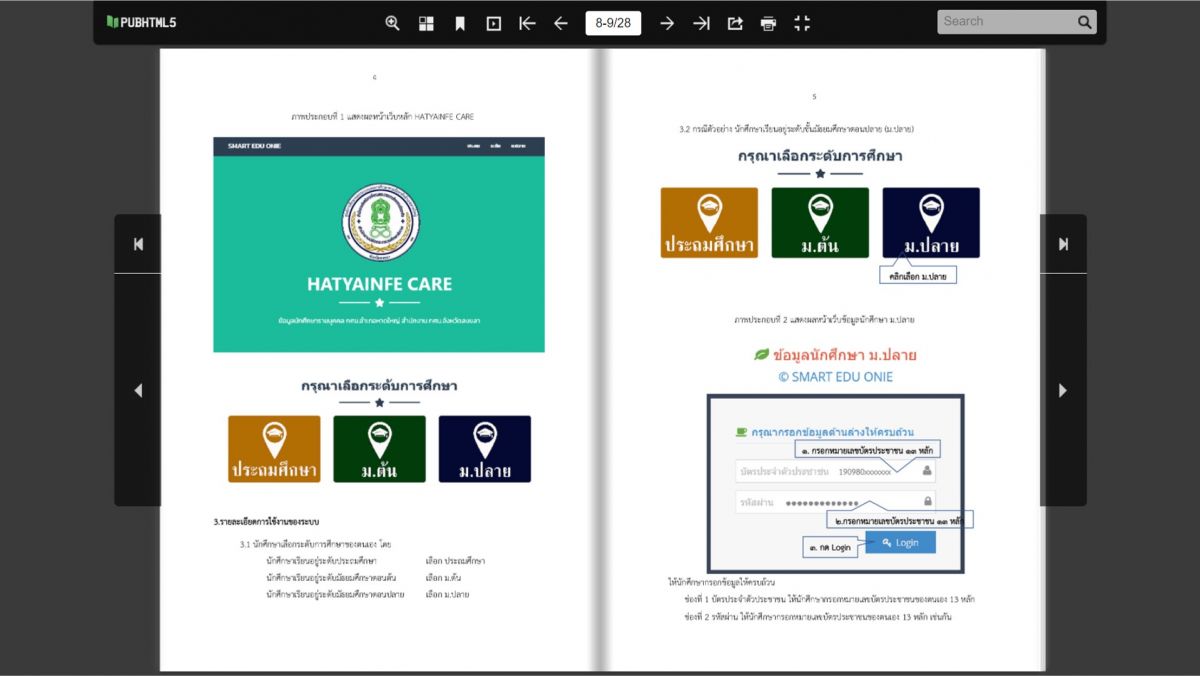Flip to previous page using left side arrow

click(x=138, y=390)
